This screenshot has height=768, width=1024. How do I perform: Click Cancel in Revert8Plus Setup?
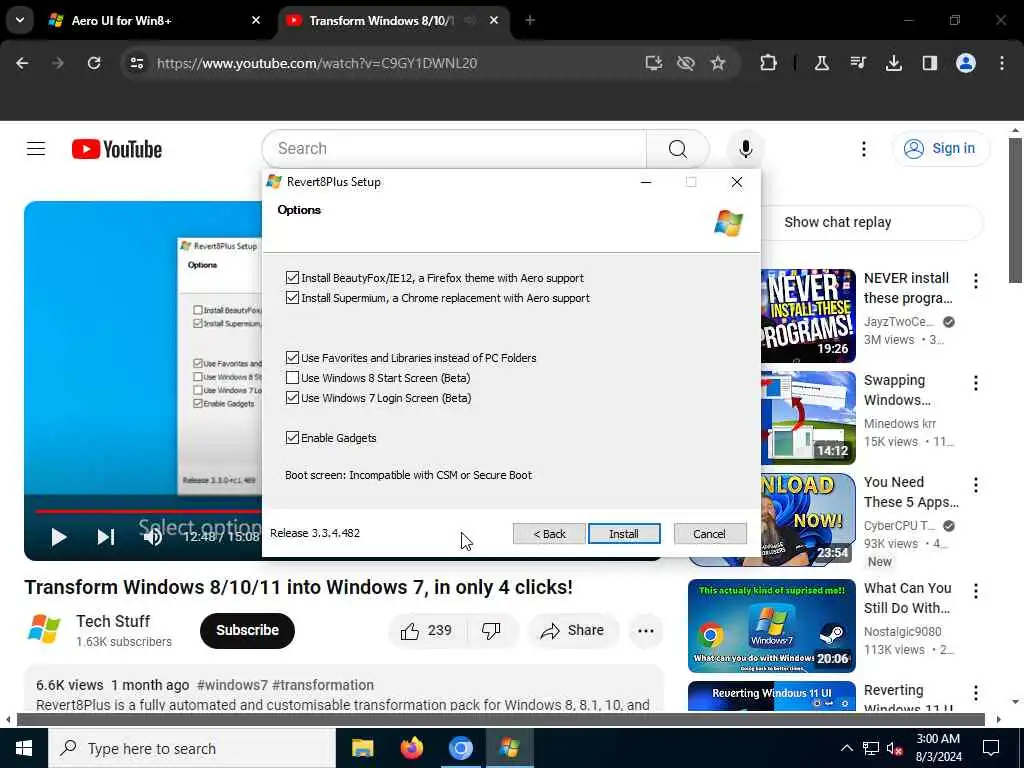pos(709,534)
